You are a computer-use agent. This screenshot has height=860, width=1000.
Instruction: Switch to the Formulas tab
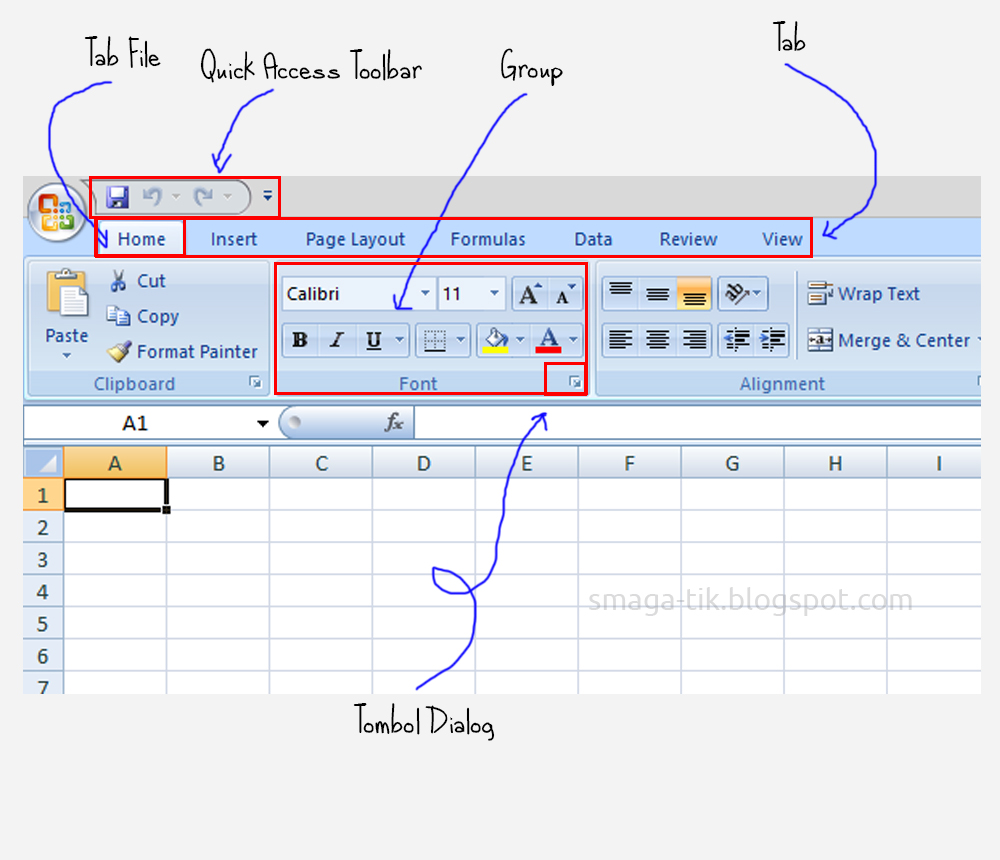[x=488, y=239]
